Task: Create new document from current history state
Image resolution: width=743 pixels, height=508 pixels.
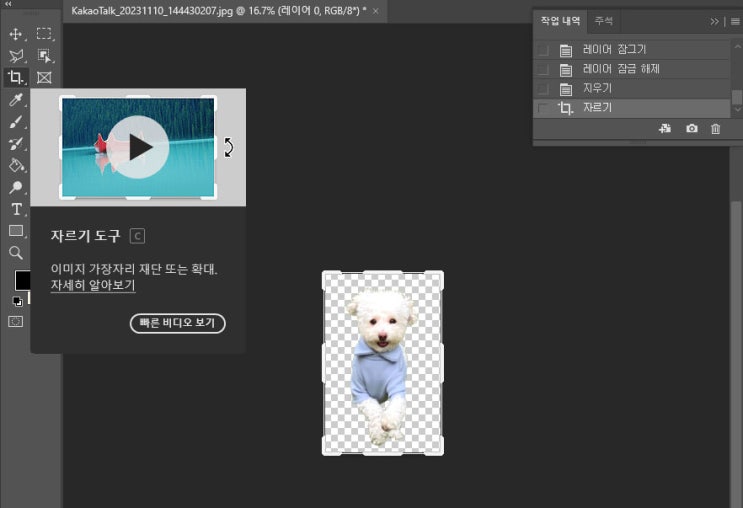Action: pos(665,128)
